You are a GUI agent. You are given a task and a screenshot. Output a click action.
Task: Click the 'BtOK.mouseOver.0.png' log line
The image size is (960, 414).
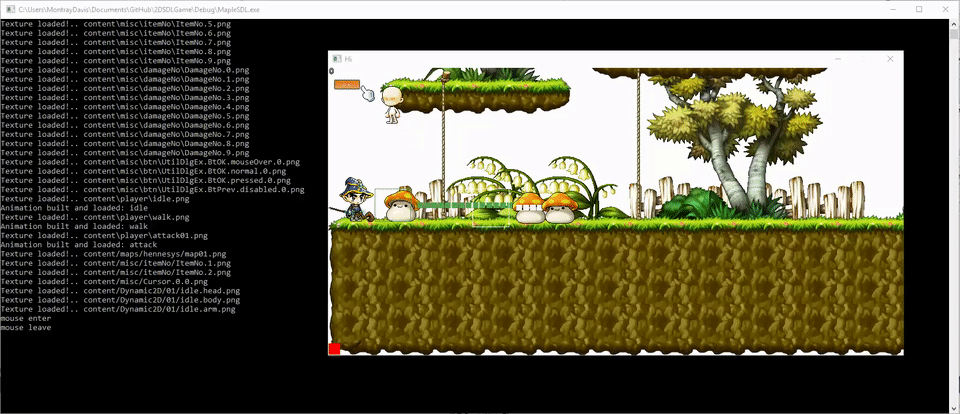coord(150,162)
